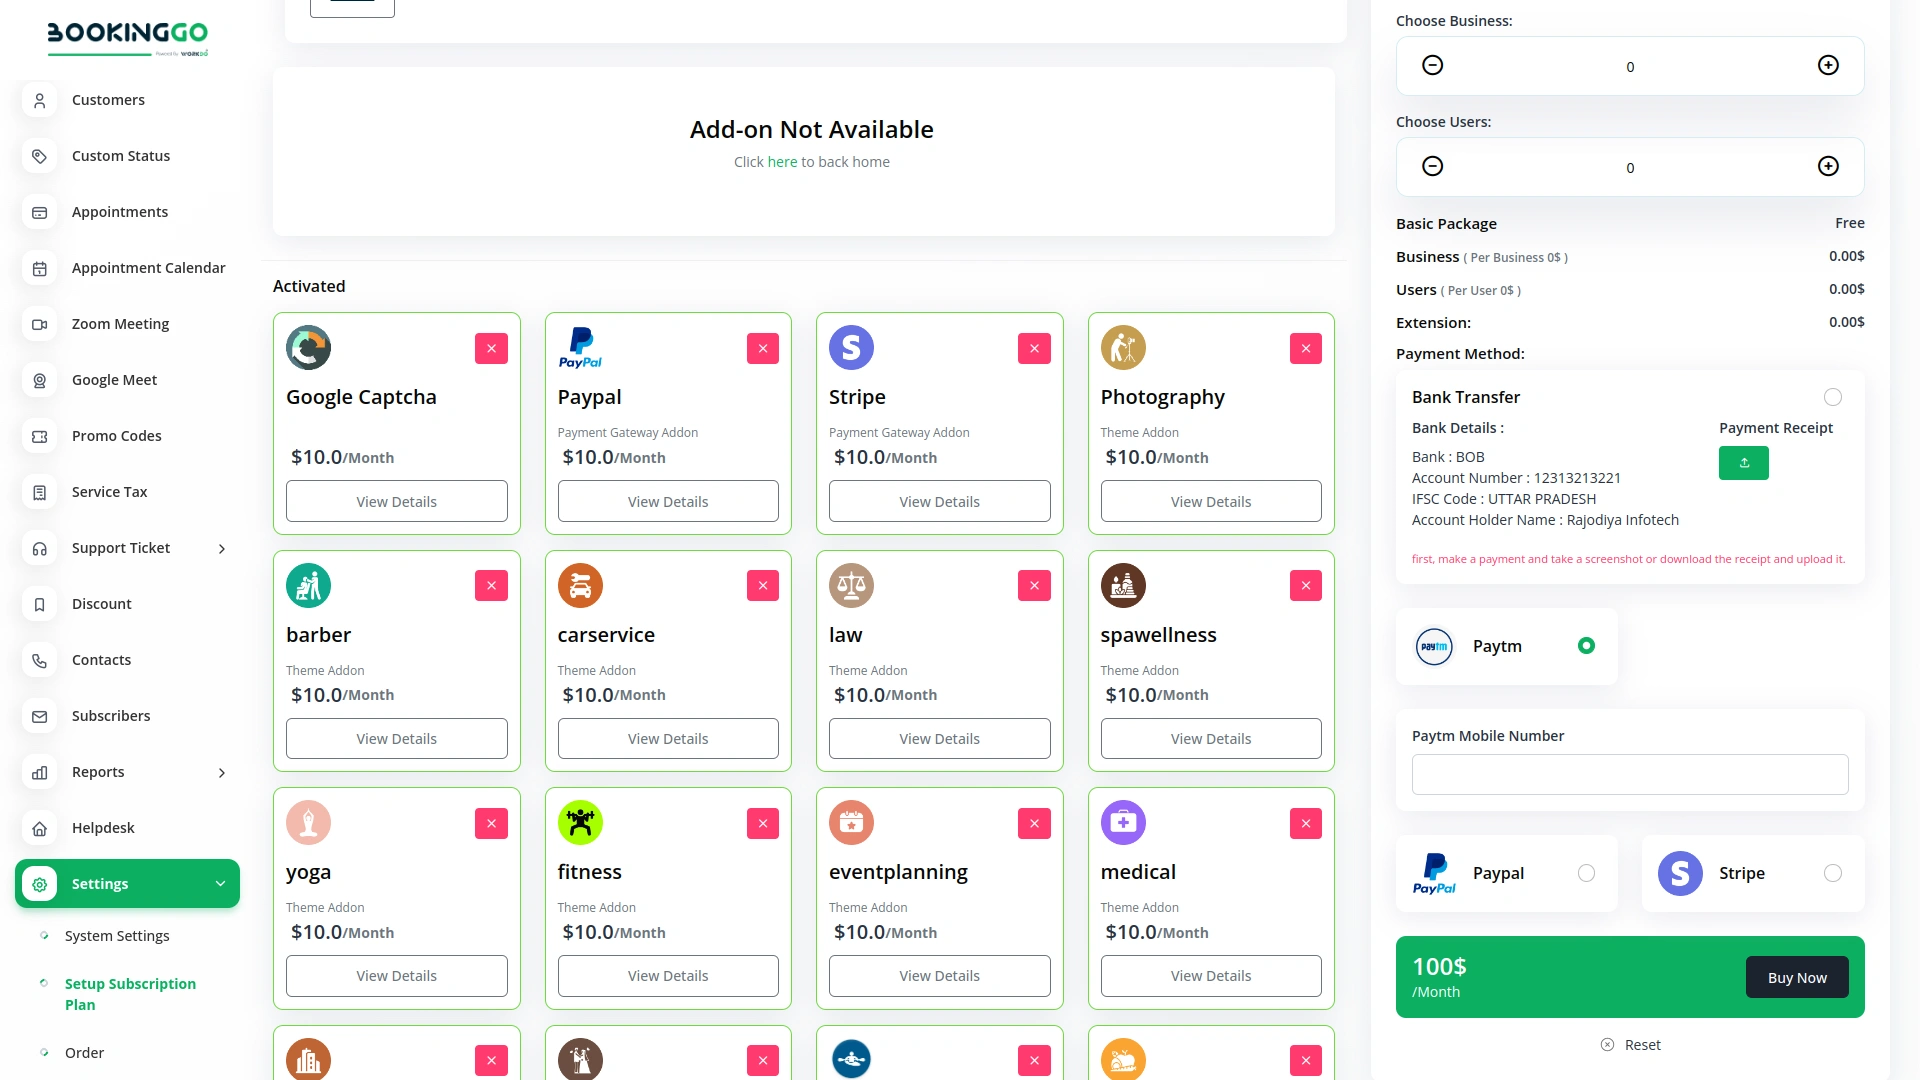Screen dimensions: 1920x1080
Task: Click the 'here' link to go back home
Action: (x=782, y=162)
